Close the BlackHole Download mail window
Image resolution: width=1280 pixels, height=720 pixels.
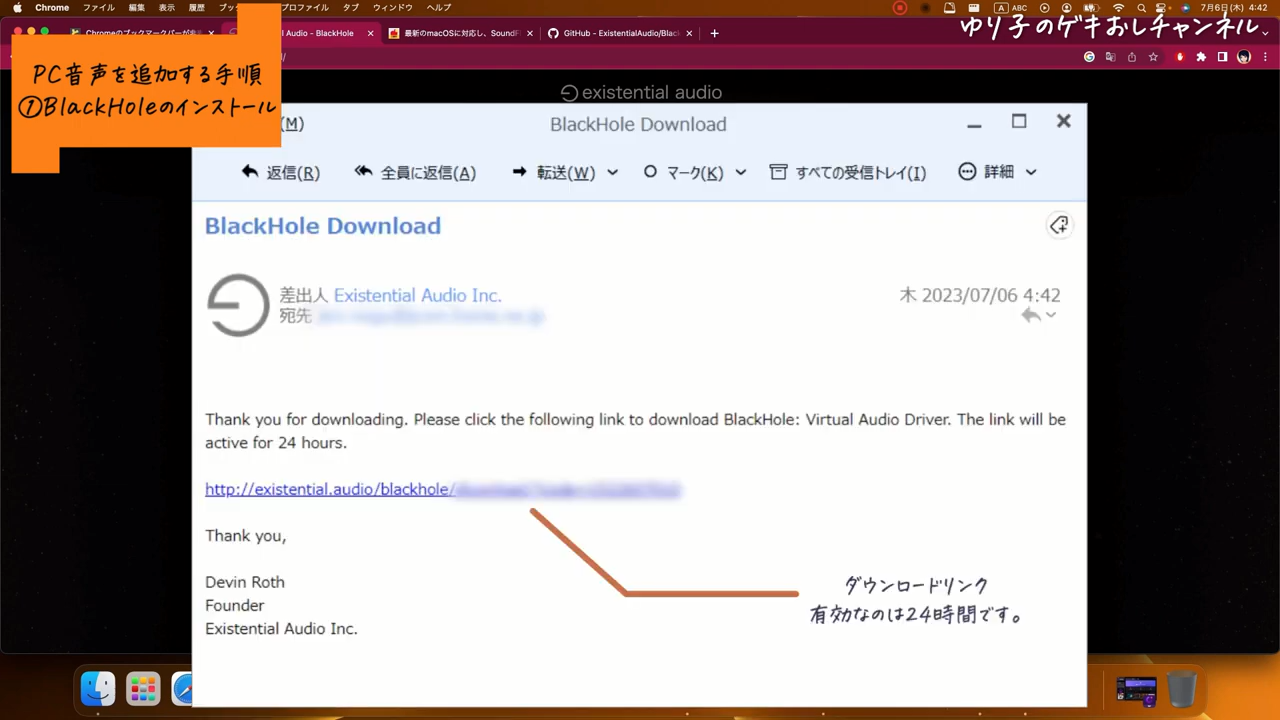1064,121
